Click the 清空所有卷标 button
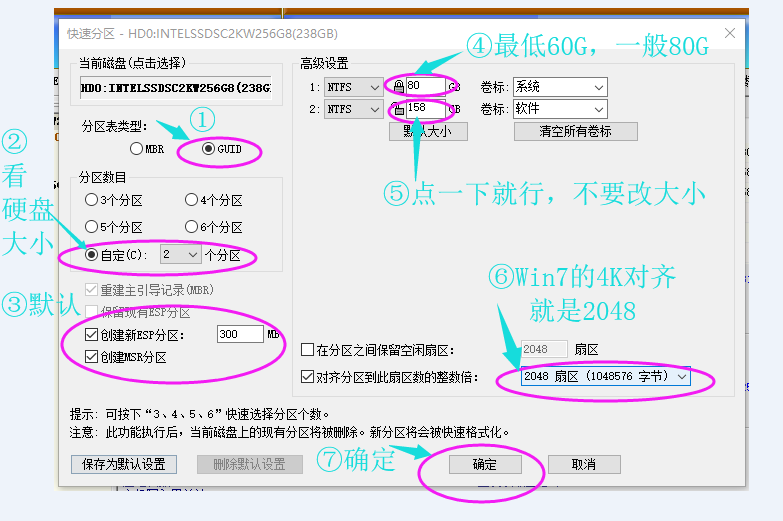 coord(575,131)
